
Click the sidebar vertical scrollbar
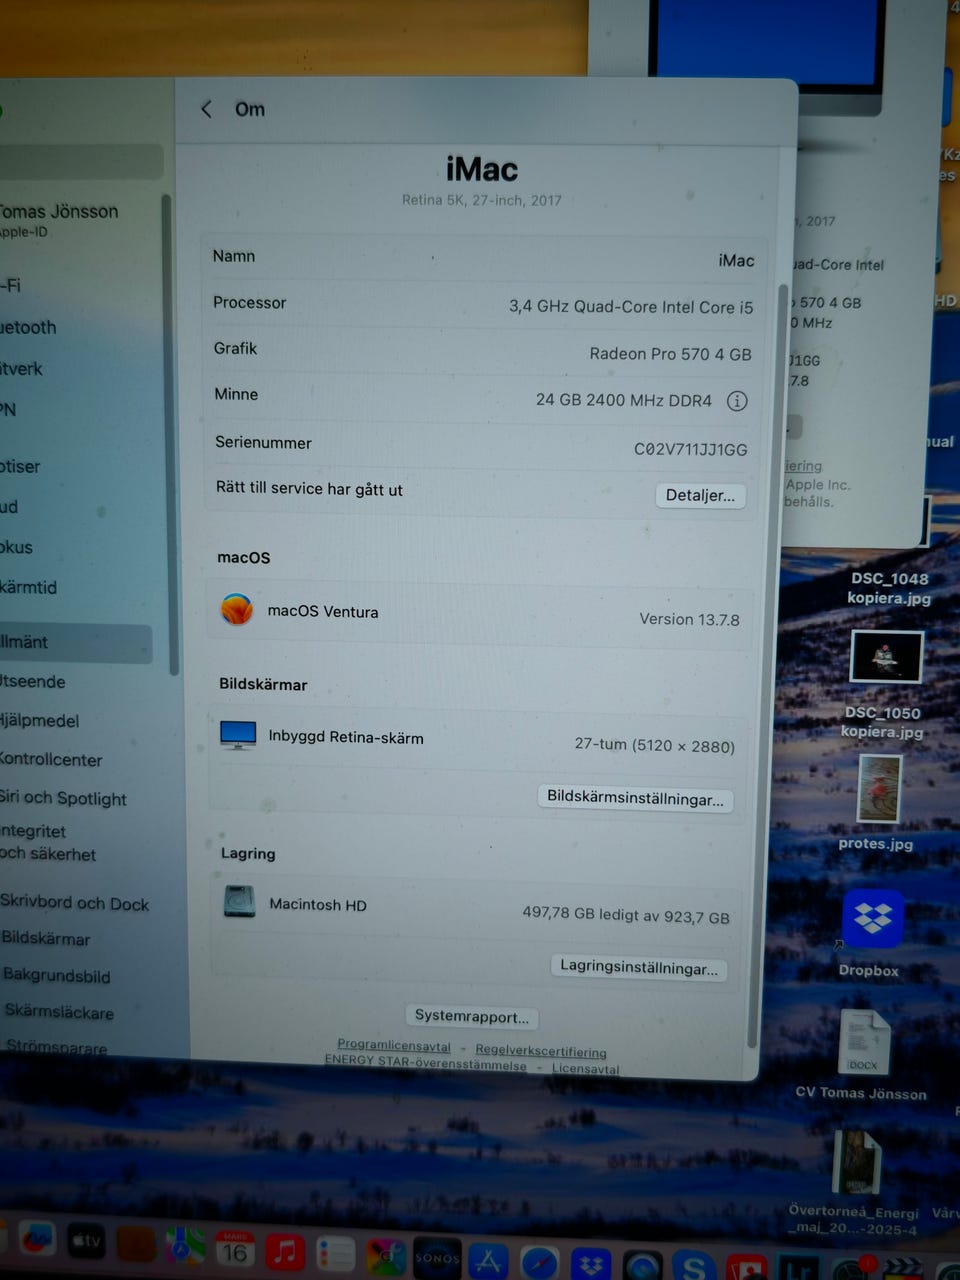(x=168, y=435)
